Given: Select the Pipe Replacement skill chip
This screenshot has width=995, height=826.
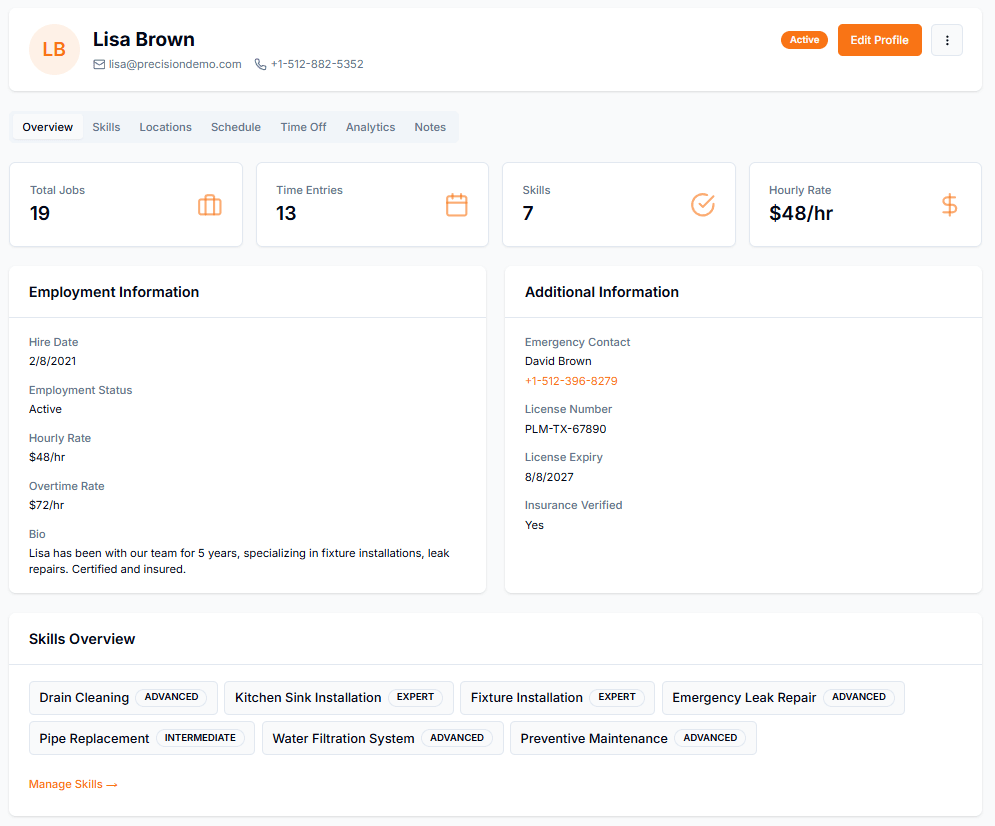Looking at the screenshot, I should click(x=142, y=738).
